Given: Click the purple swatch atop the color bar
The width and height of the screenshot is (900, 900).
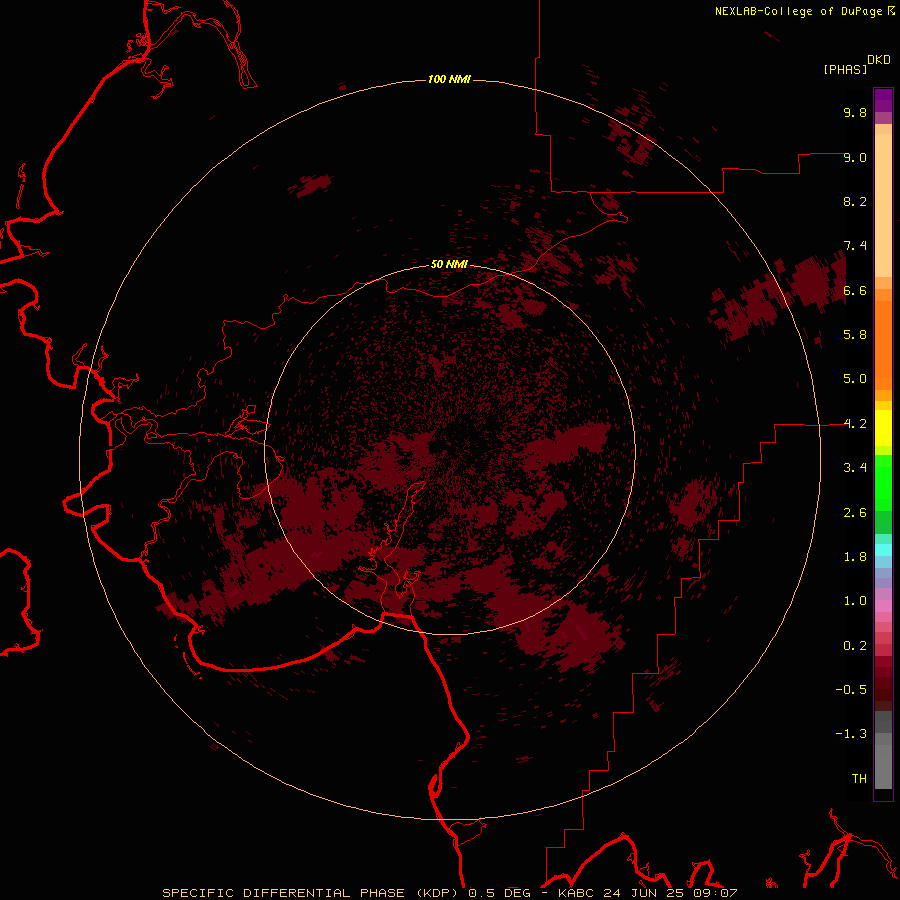Looking at the screenshot, I should click(883, 100).
